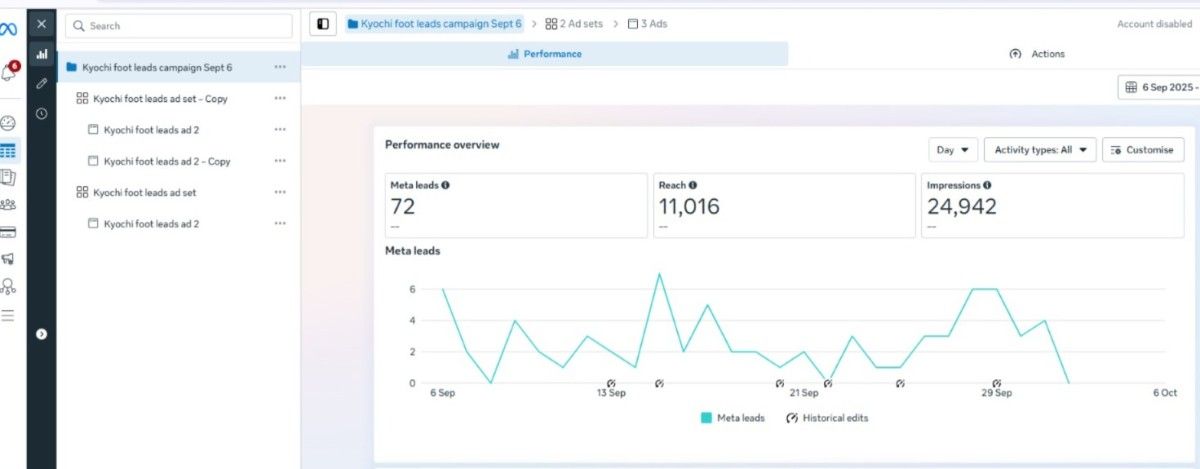This screenshot has height=469, width=1200.
Task: Open the Activity types: All dropdown
Action: pyautogui.click(x=1040, y=150)
